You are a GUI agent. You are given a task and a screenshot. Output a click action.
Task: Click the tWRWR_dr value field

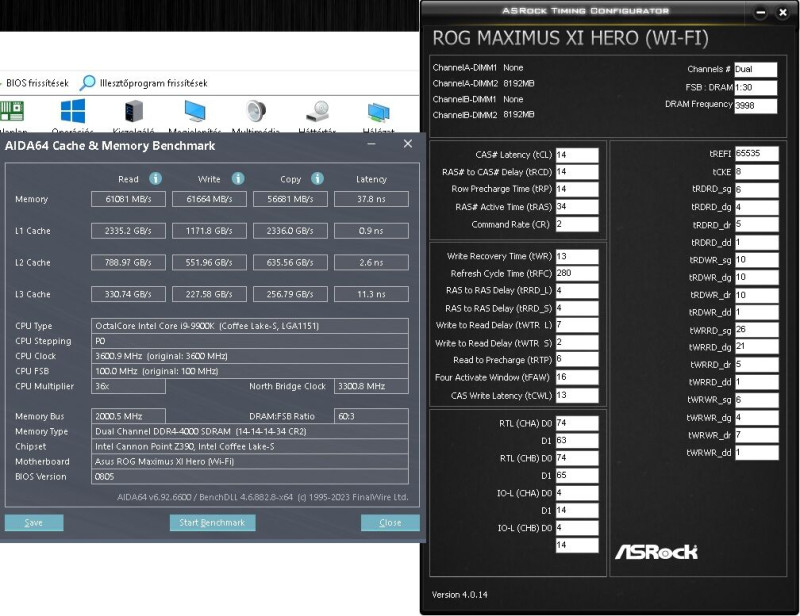point(757,435)
